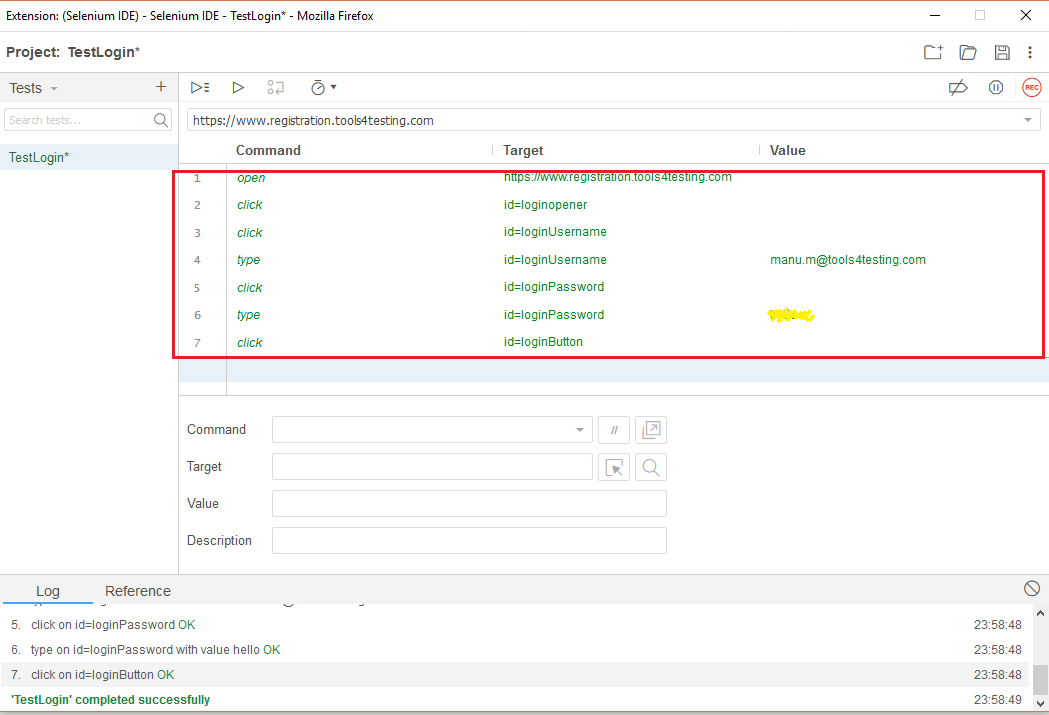Select row 7 id=loginButton target

point(543,342)
